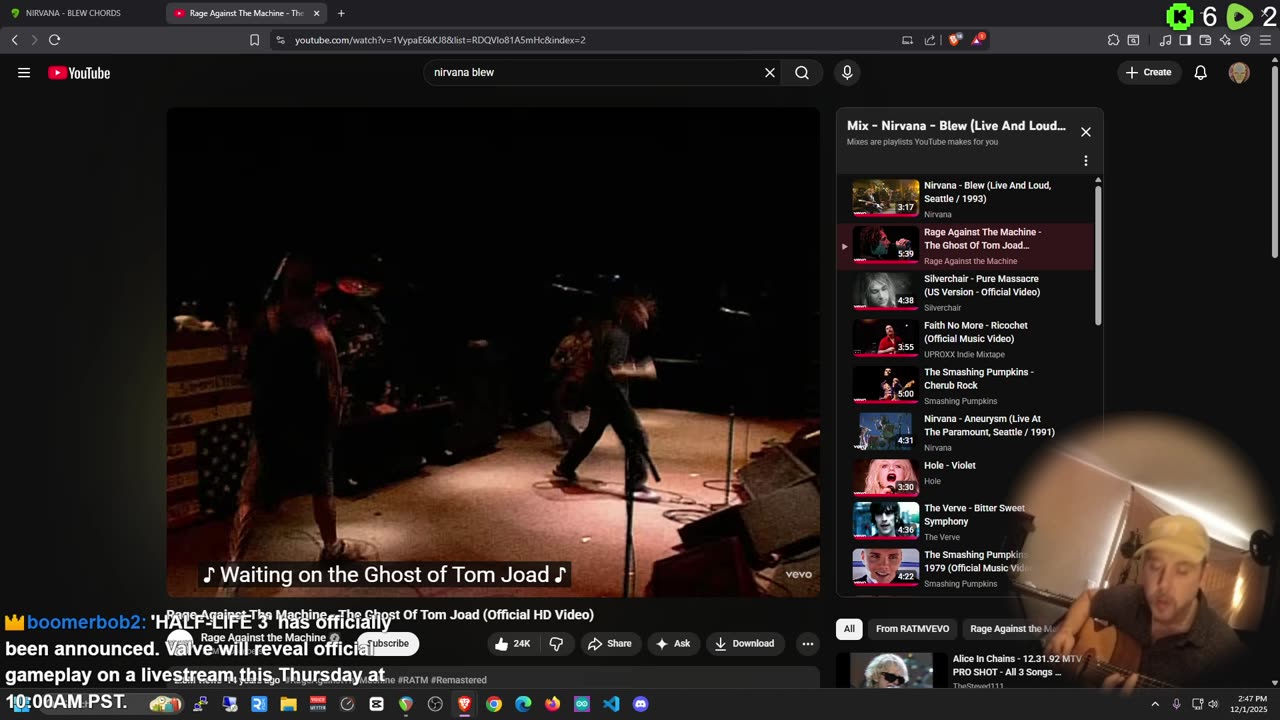Go back to the previous page

[14, 40]
